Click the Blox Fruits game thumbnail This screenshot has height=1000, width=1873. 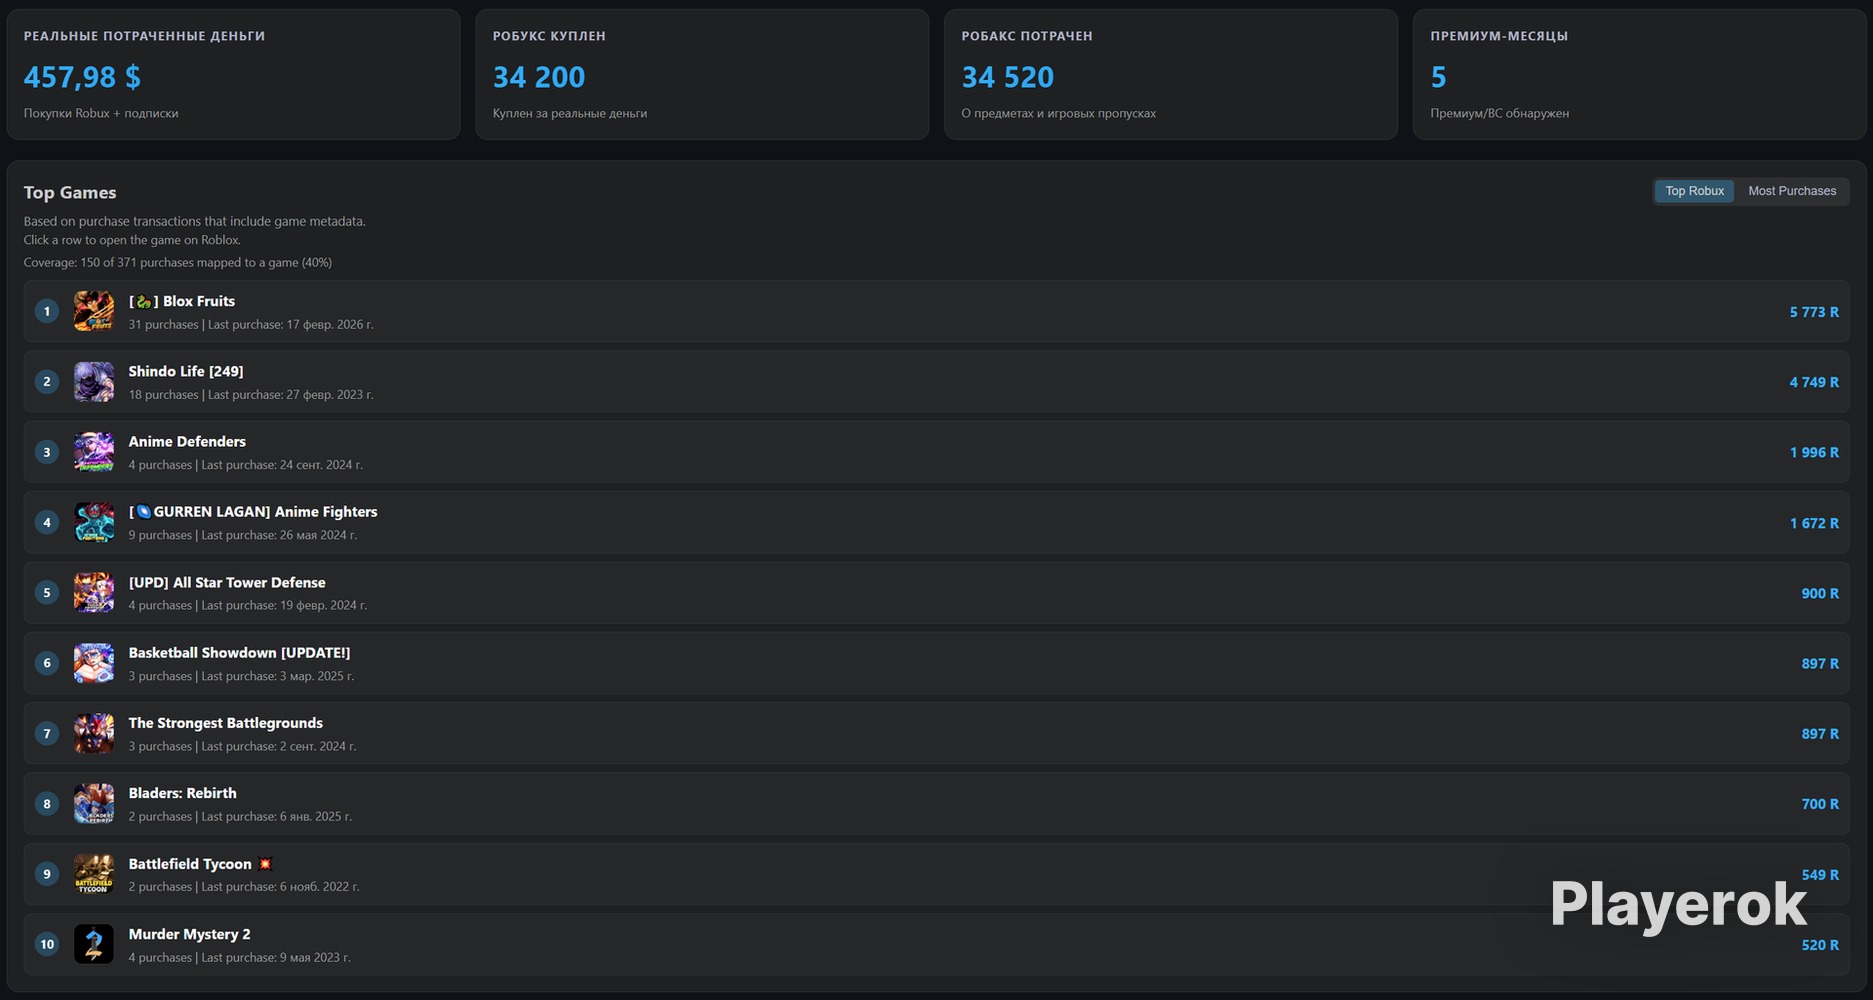pyautogui.click(x=94, y=312)
